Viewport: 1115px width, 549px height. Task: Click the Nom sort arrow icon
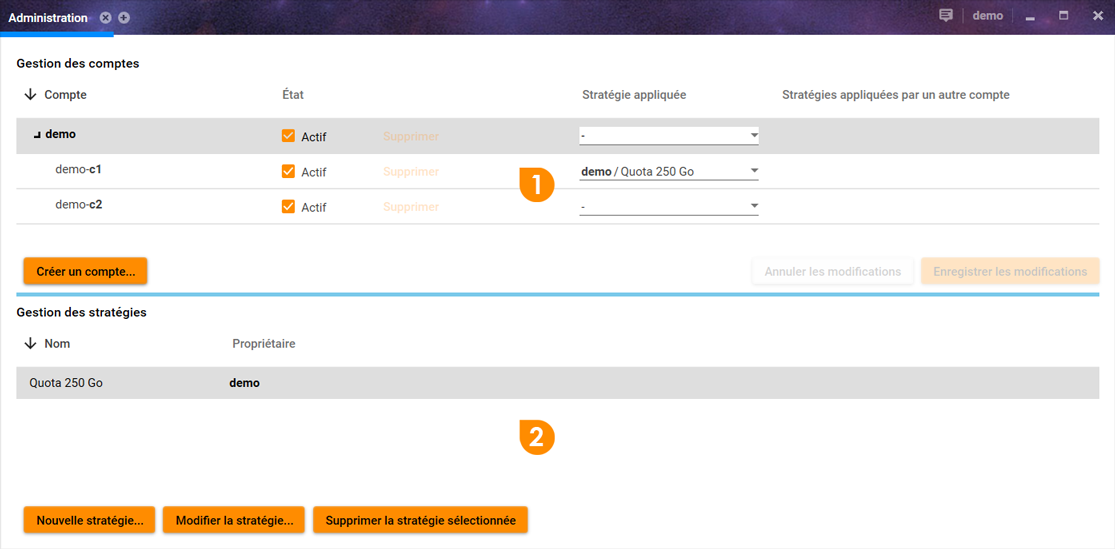30,344
